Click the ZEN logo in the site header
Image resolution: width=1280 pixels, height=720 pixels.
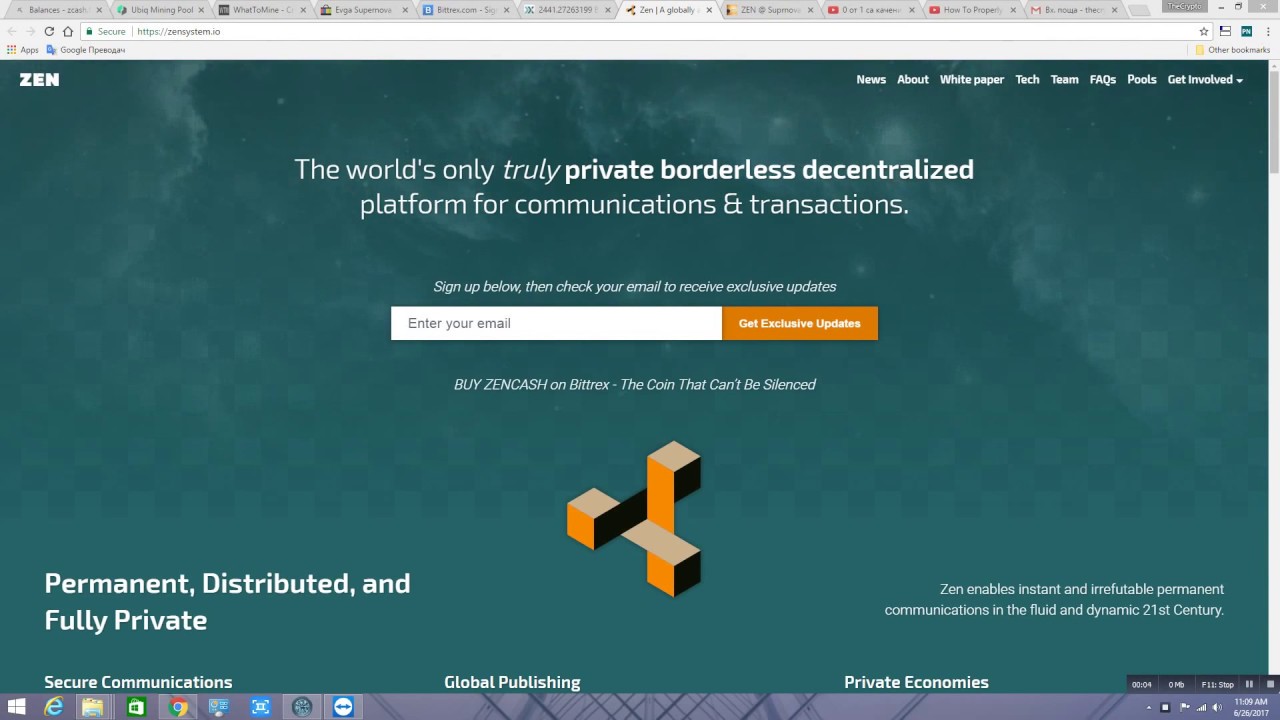[x=39, y=80]
